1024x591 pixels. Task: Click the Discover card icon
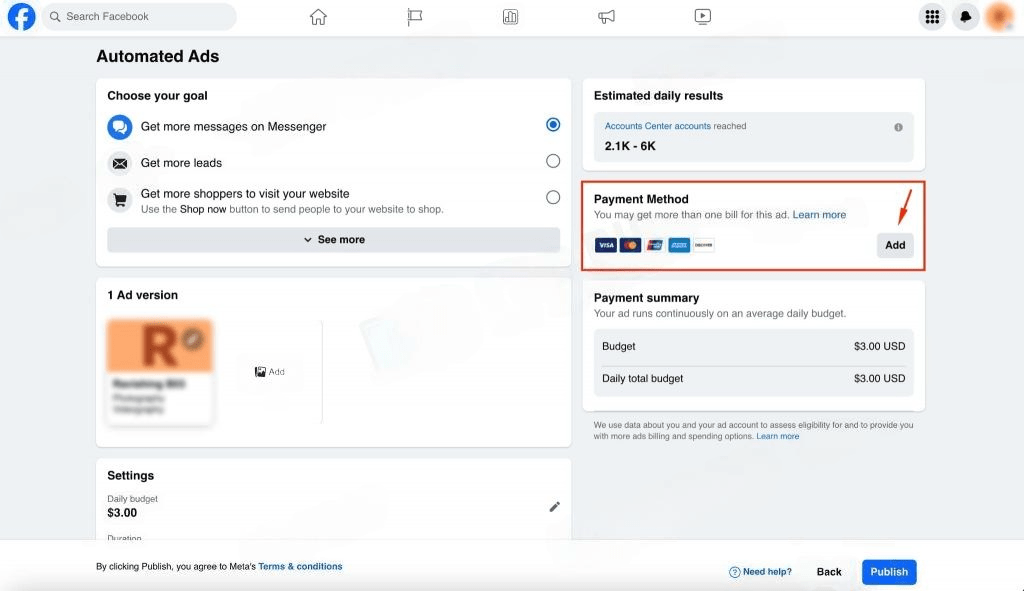[x=703, y=245]
